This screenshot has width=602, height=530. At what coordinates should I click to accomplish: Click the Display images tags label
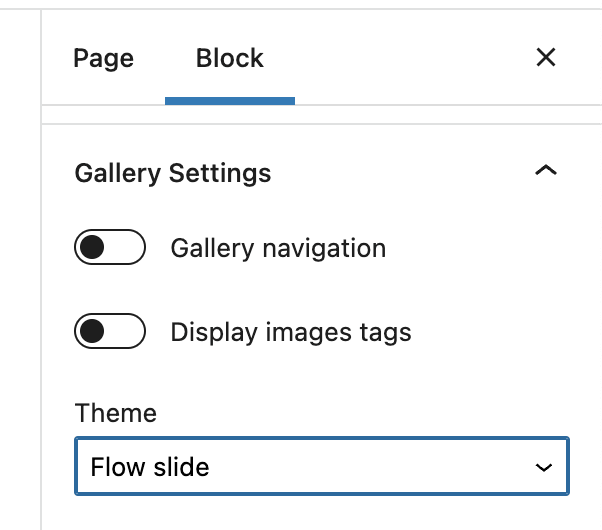291,332
